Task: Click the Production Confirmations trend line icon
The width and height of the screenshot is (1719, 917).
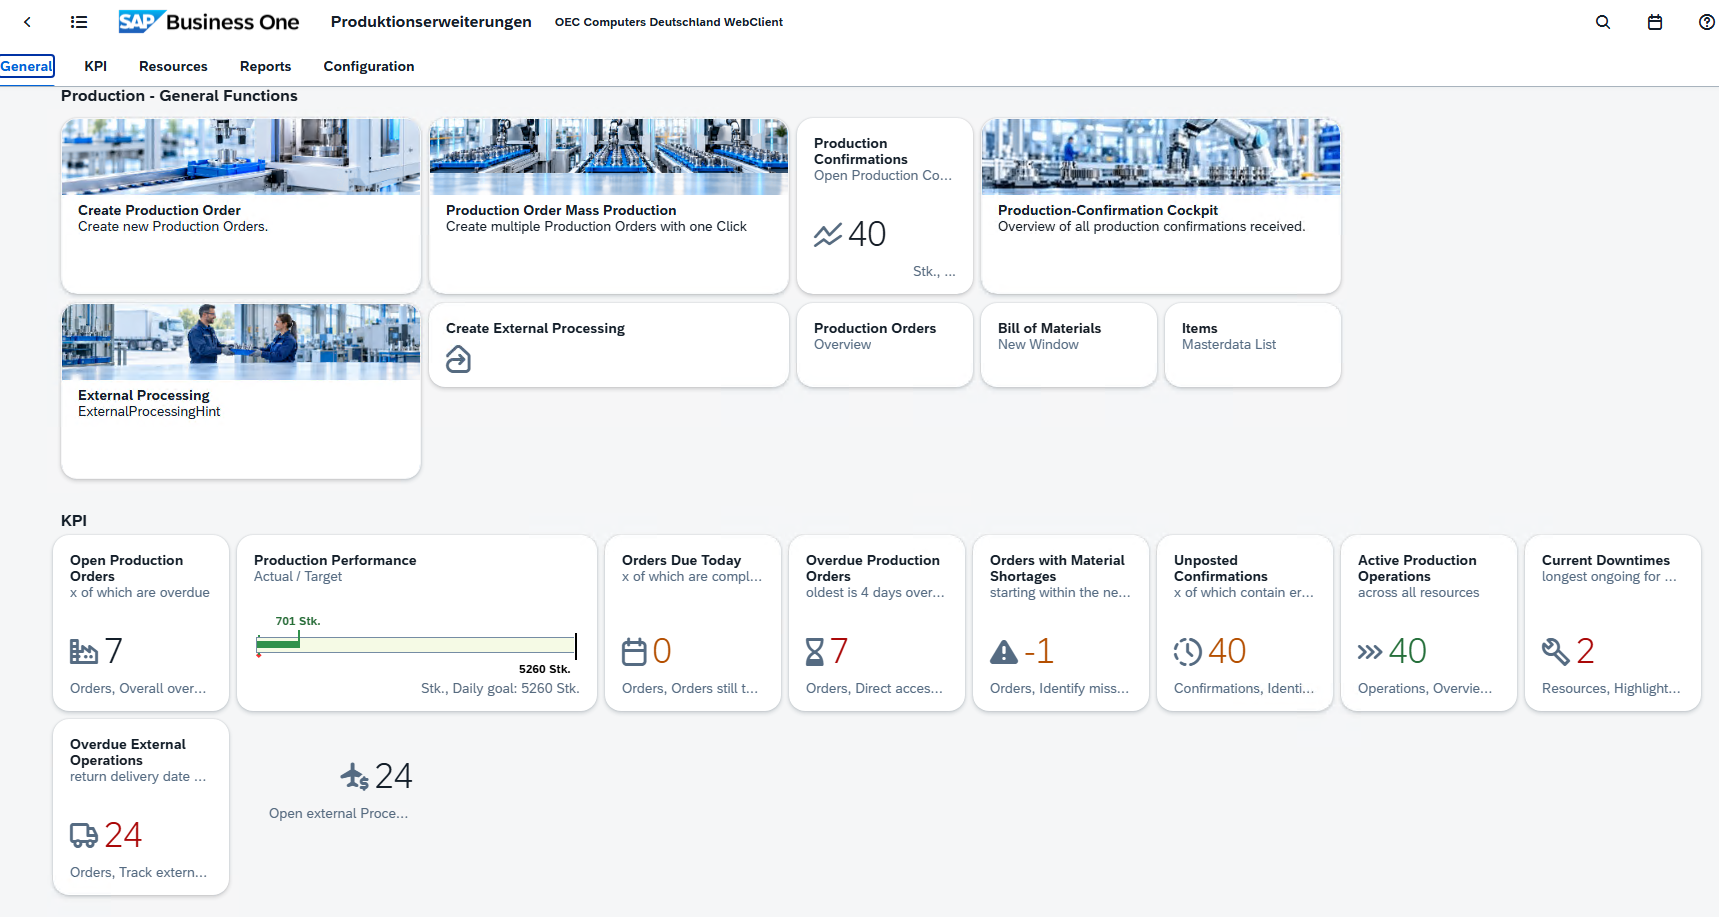Action: pyautogui.click(x=828, y=235)
